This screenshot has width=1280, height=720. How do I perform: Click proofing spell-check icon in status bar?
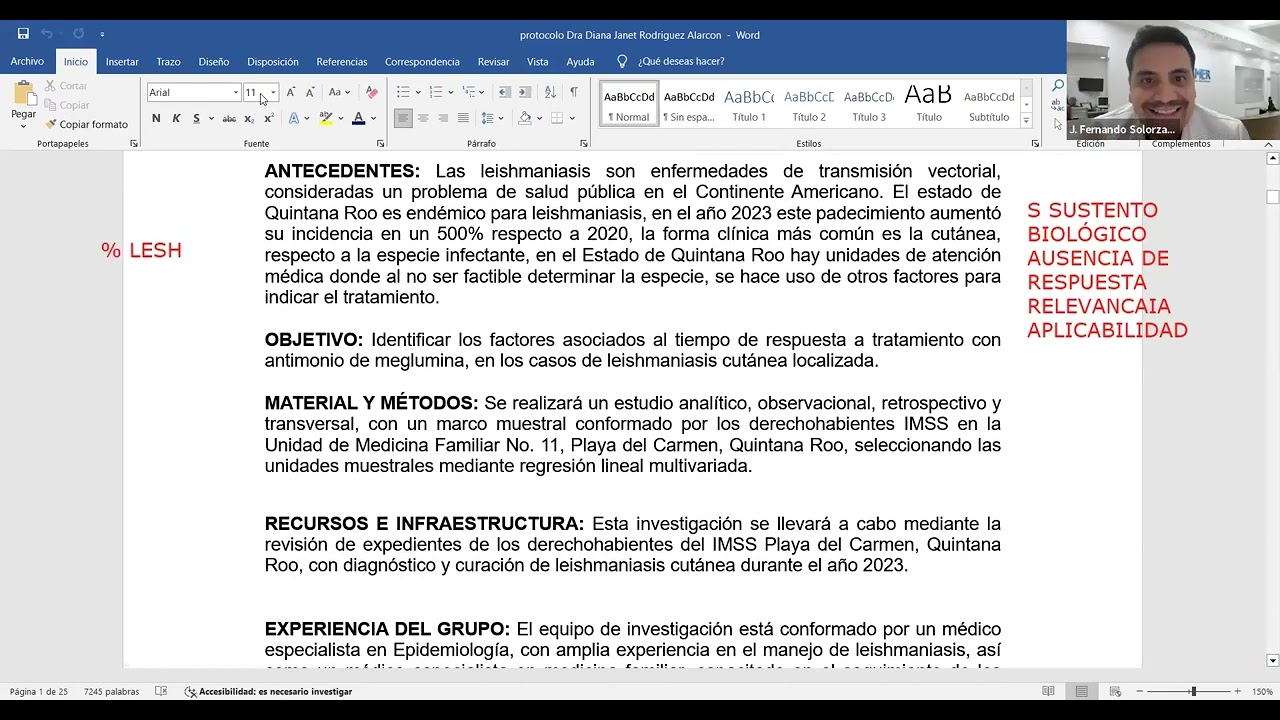(x=161, y=691)
